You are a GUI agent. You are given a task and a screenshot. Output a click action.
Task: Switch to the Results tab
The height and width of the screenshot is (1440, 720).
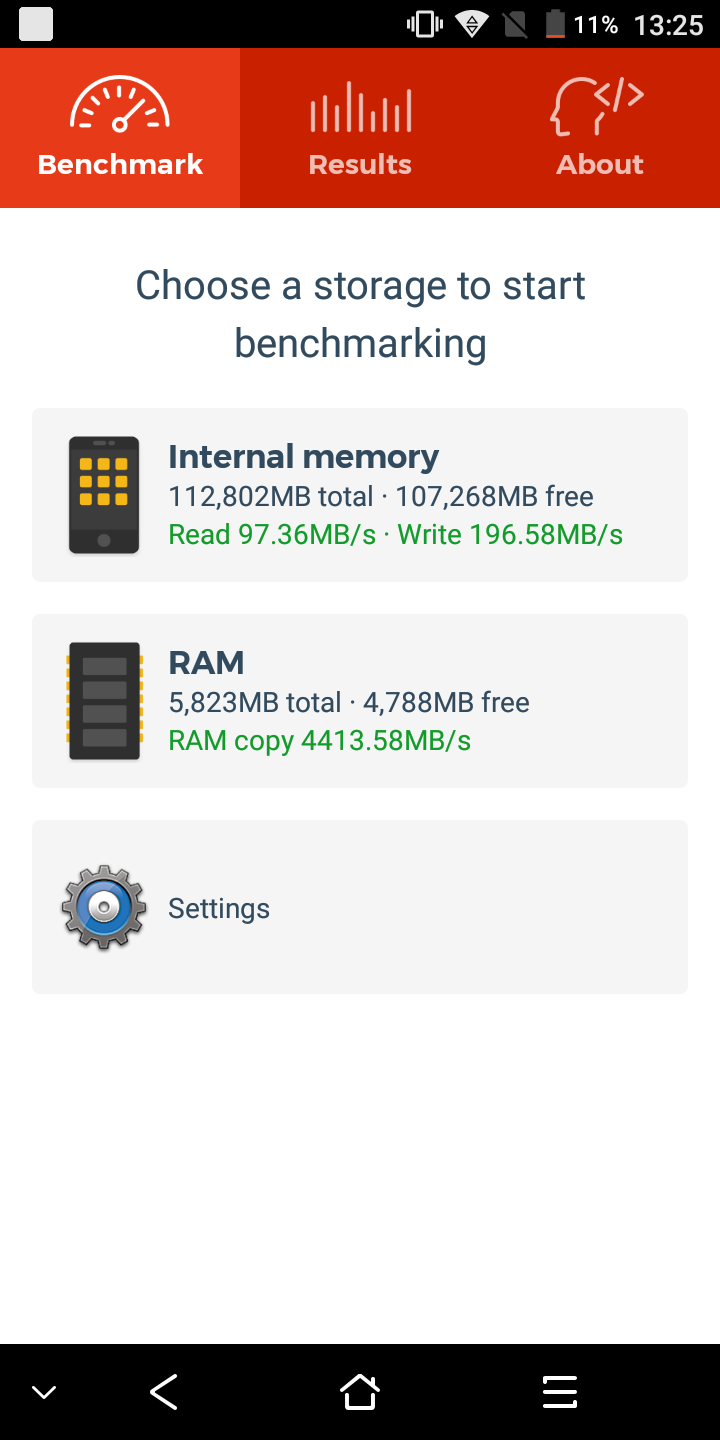(x=360, y=128)
